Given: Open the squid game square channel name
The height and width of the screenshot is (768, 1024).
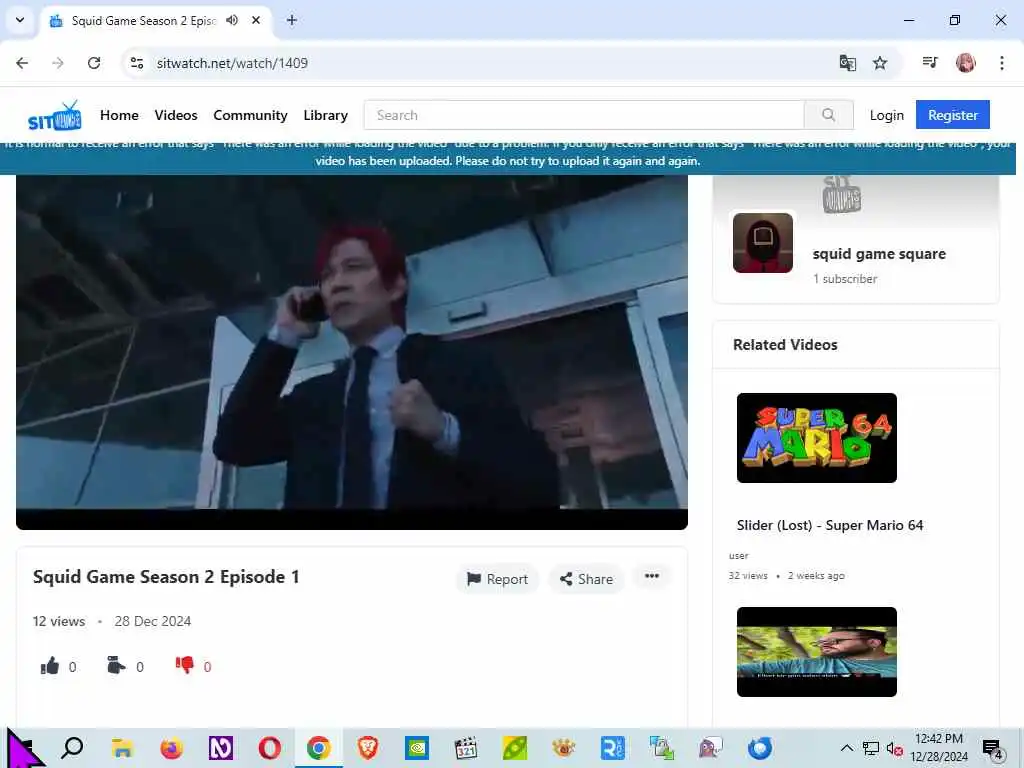Looking at the screenshot, I should coord(879,254).
